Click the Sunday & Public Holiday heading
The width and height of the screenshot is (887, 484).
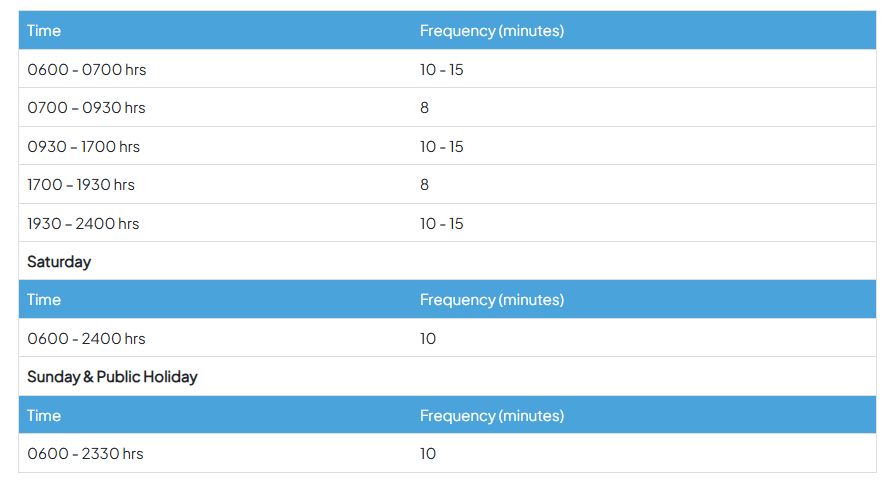pyautogui.click(x=112, y=377)
